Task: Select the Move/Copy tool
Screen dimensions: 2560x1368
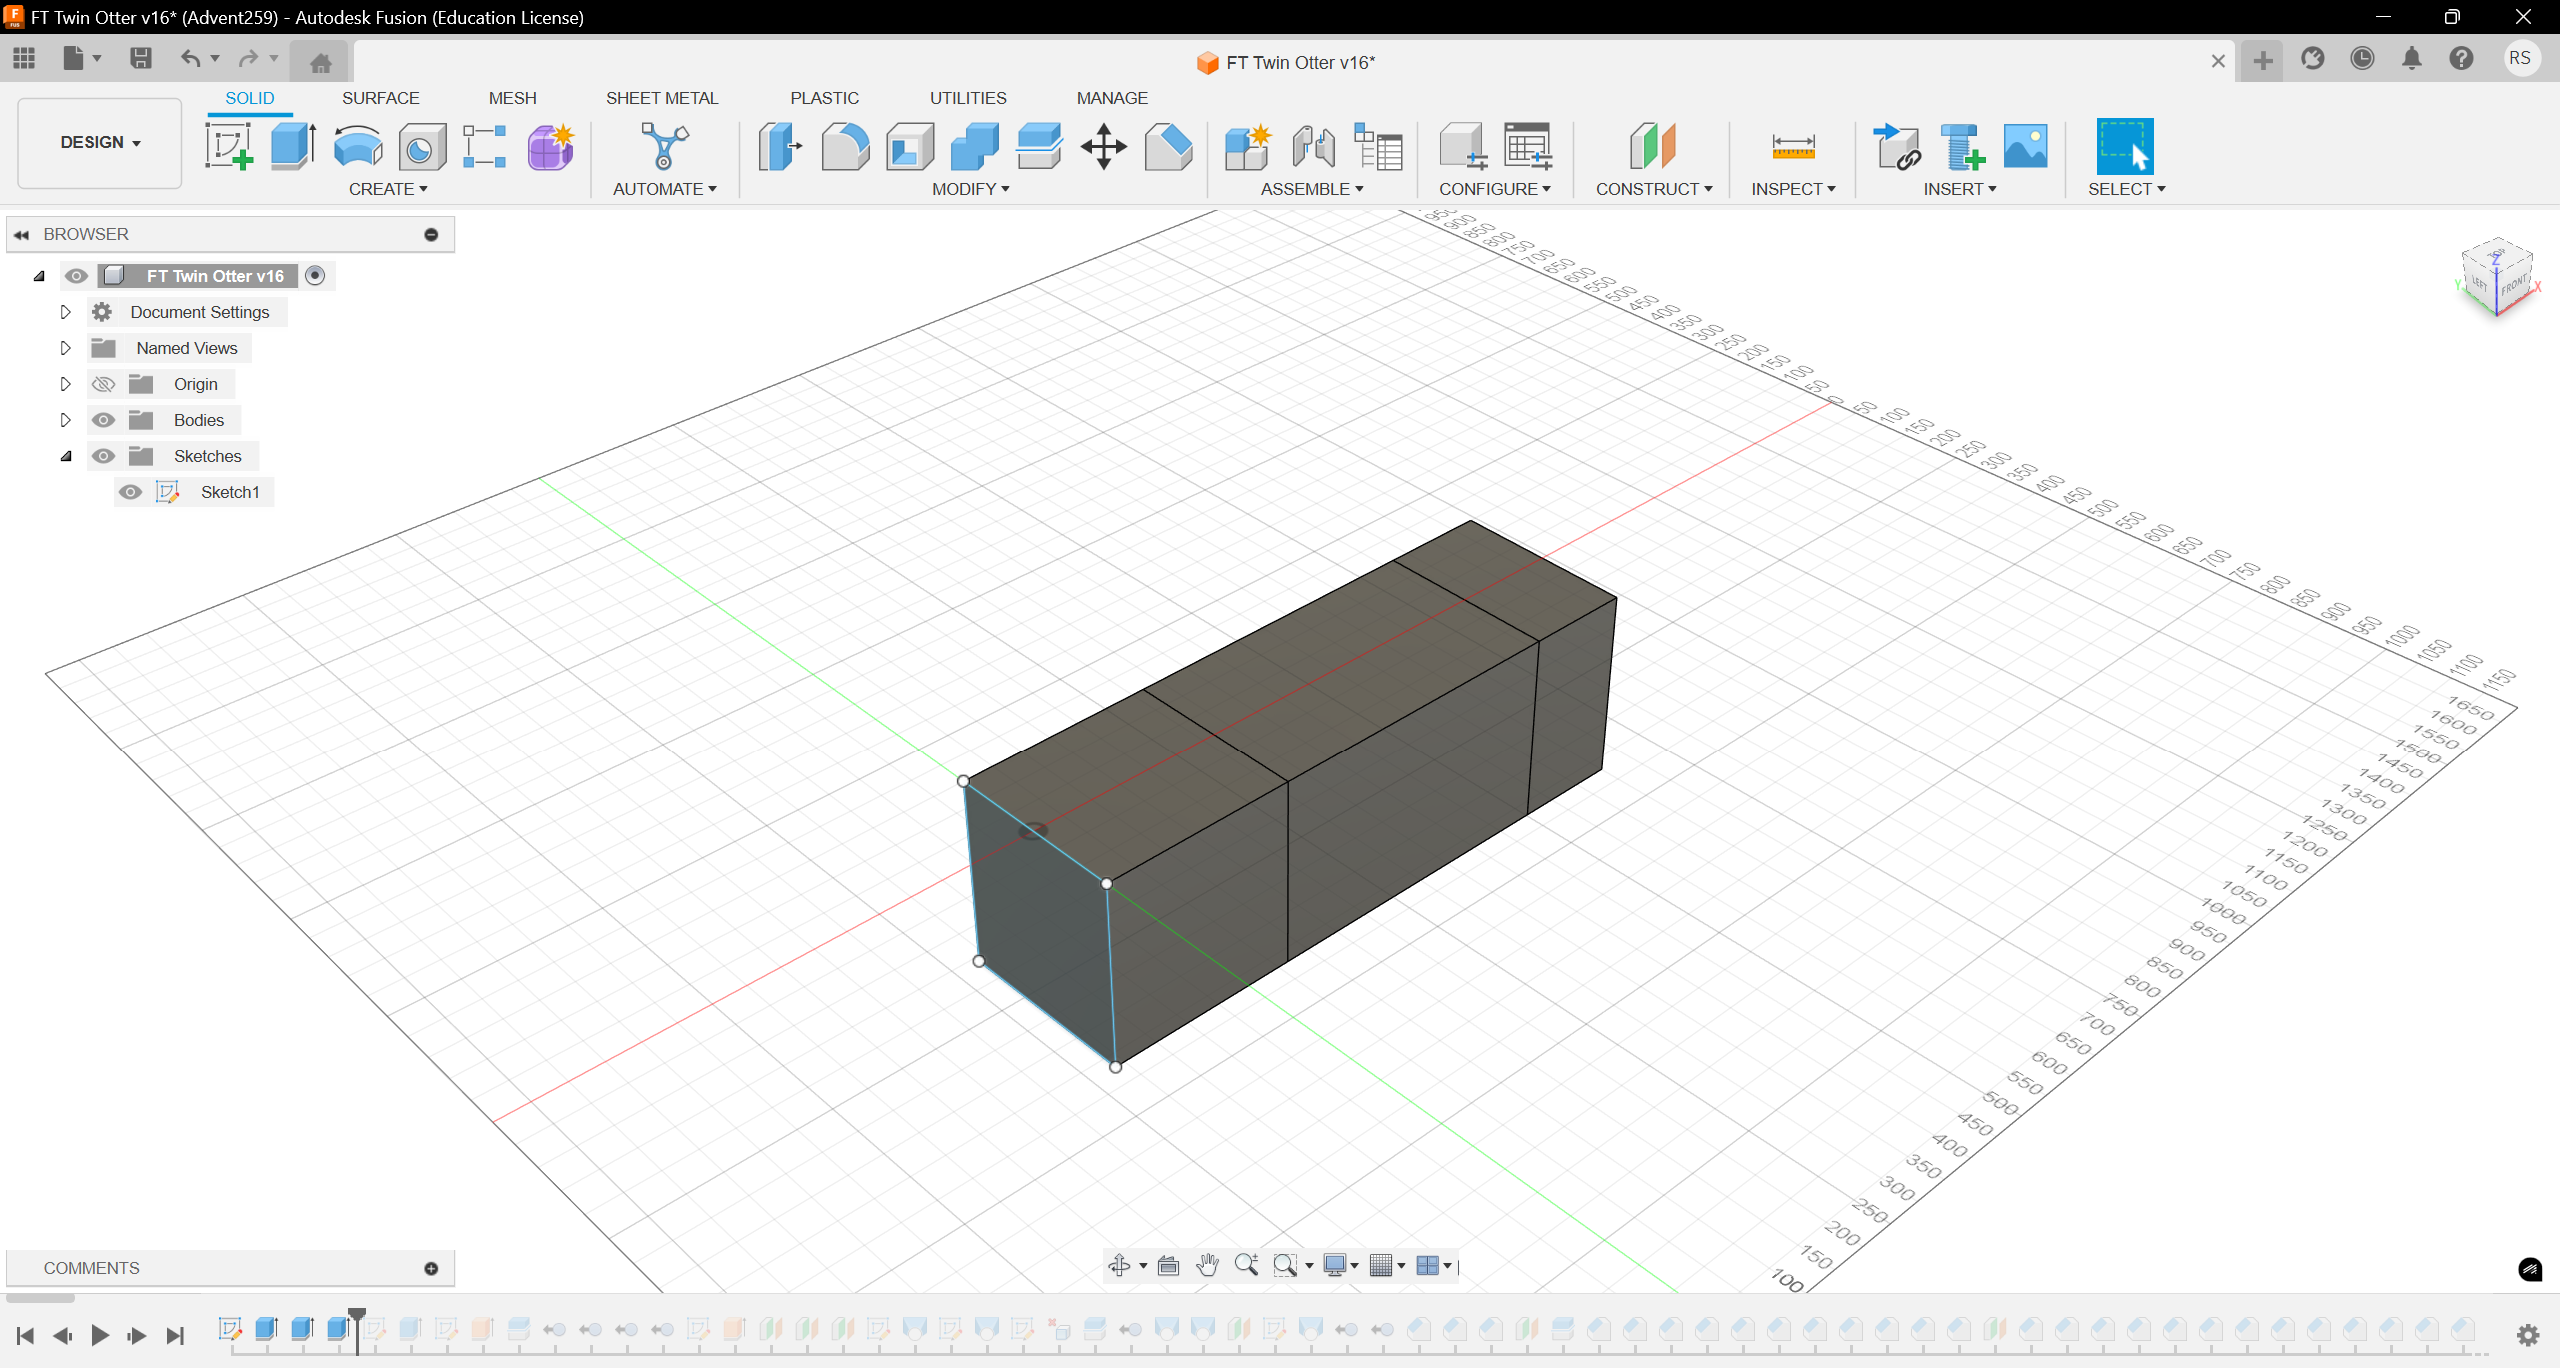Action: 1104,146
